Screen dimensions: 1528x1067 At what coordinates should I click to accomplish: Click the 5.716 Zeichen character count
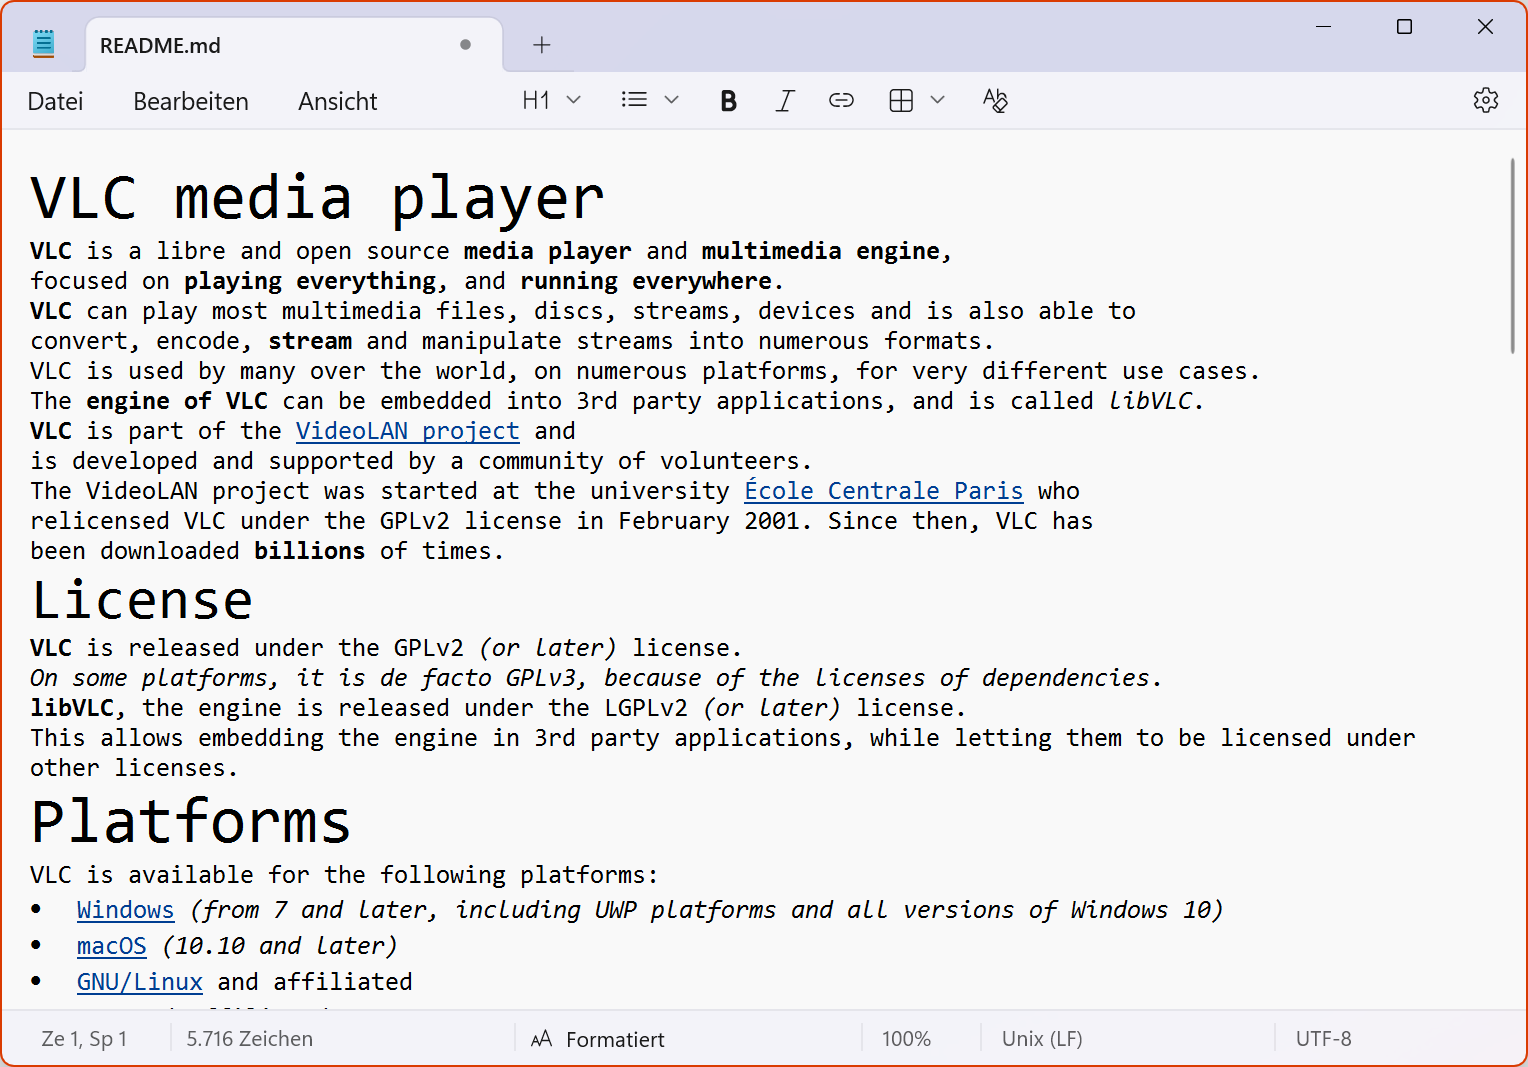click(x=250, y=1039)
